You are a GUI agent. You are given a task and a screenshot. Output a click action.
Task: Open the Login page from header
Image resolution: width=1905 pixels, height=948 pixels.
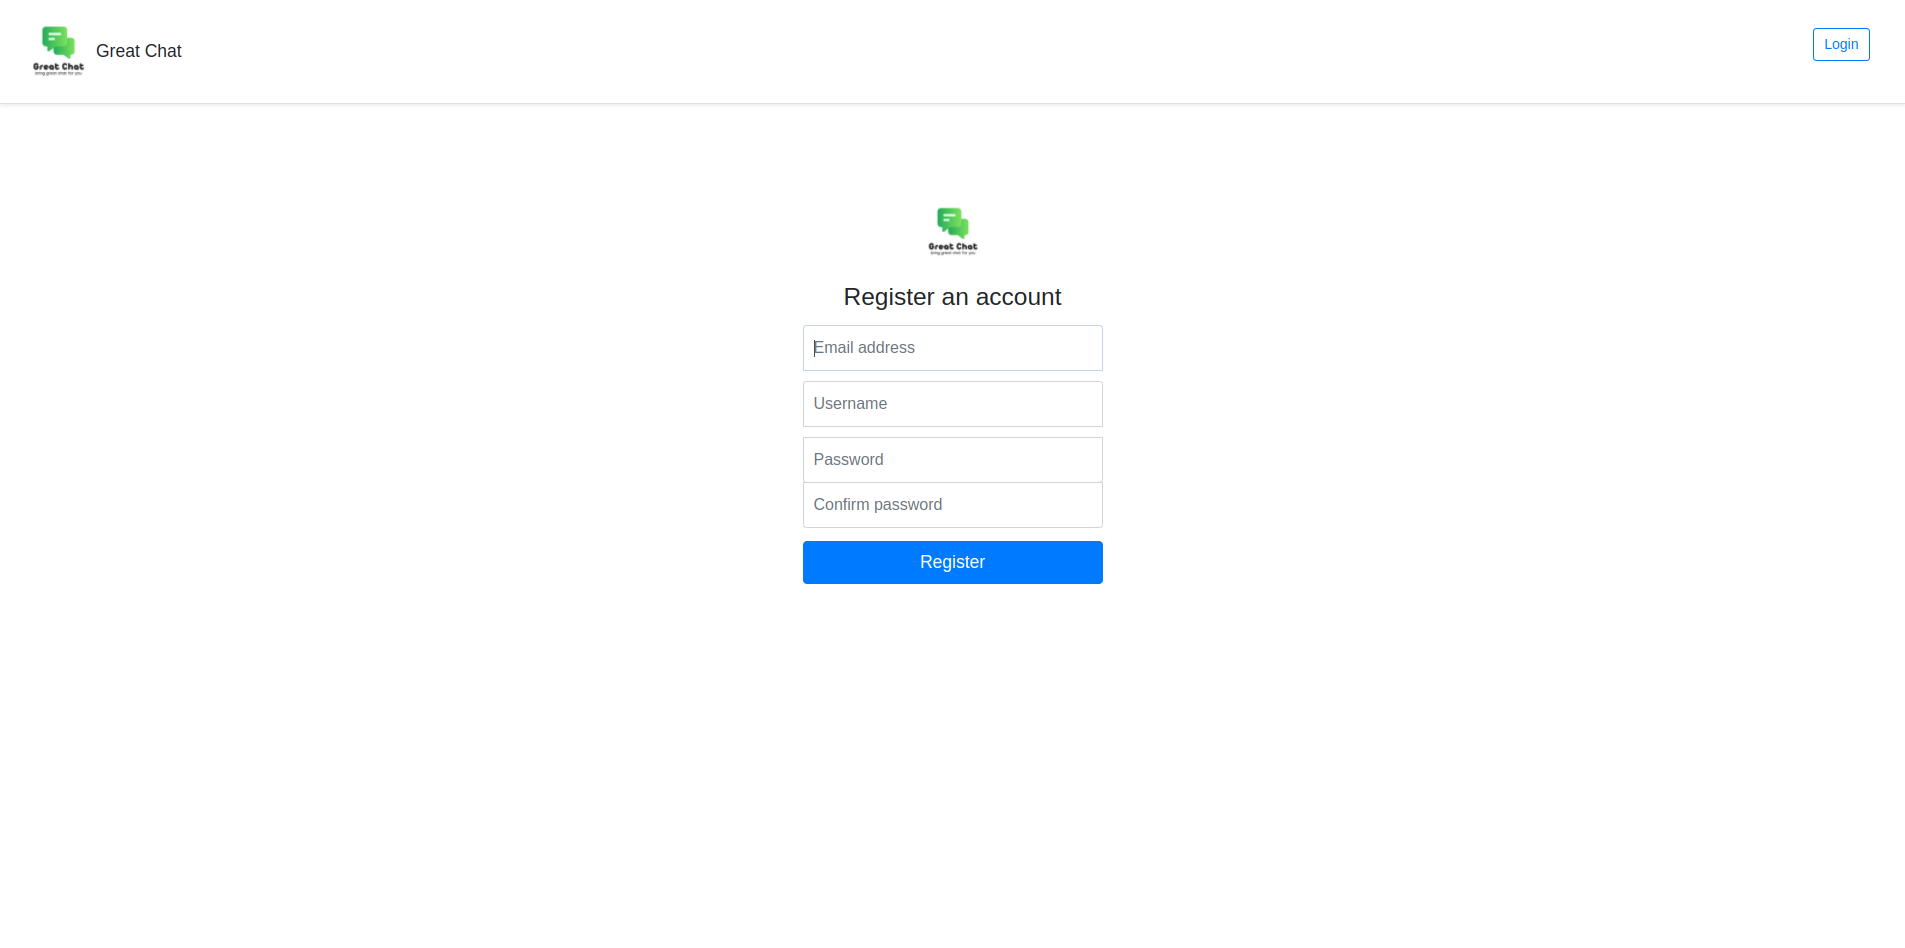(1840, 44)
